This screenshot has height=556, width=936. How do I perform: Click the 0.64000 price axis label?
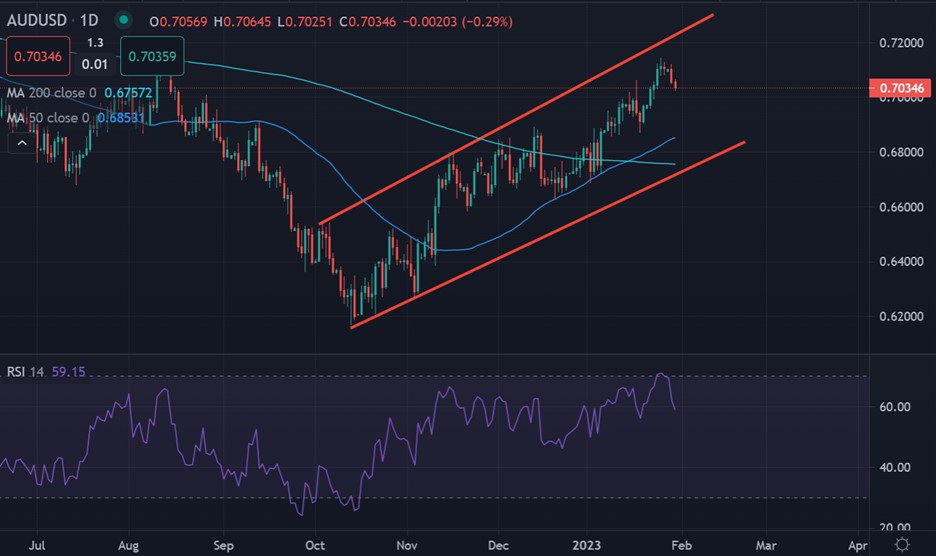(901, 261)
